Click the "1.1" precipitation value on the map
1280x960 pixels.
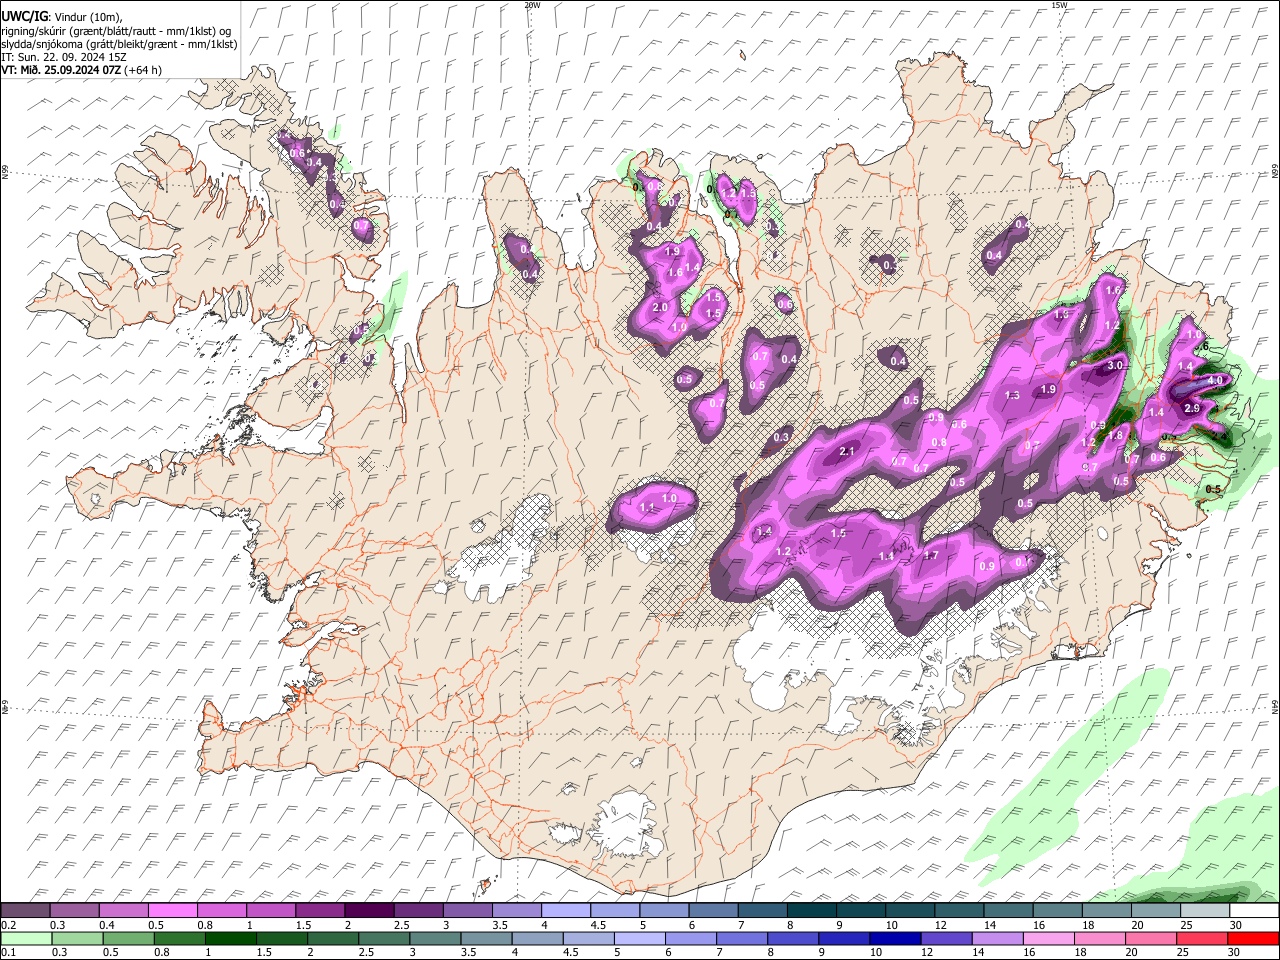(x=647, y=508)
